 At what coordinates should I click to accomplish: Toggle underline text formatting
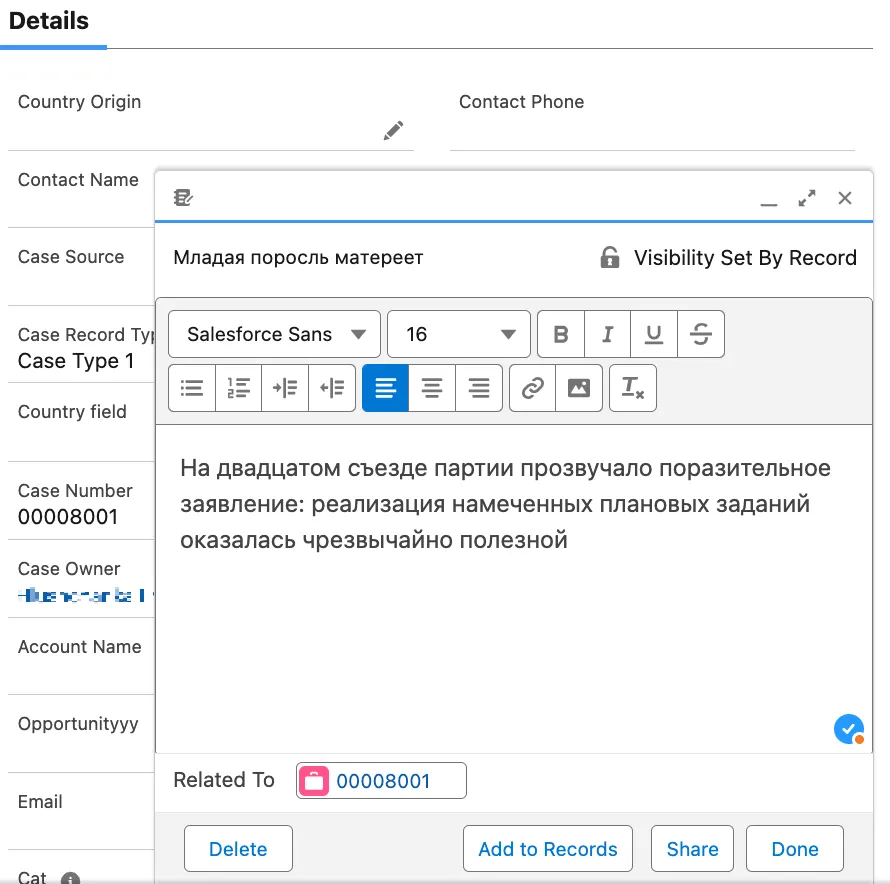(654, 335)
